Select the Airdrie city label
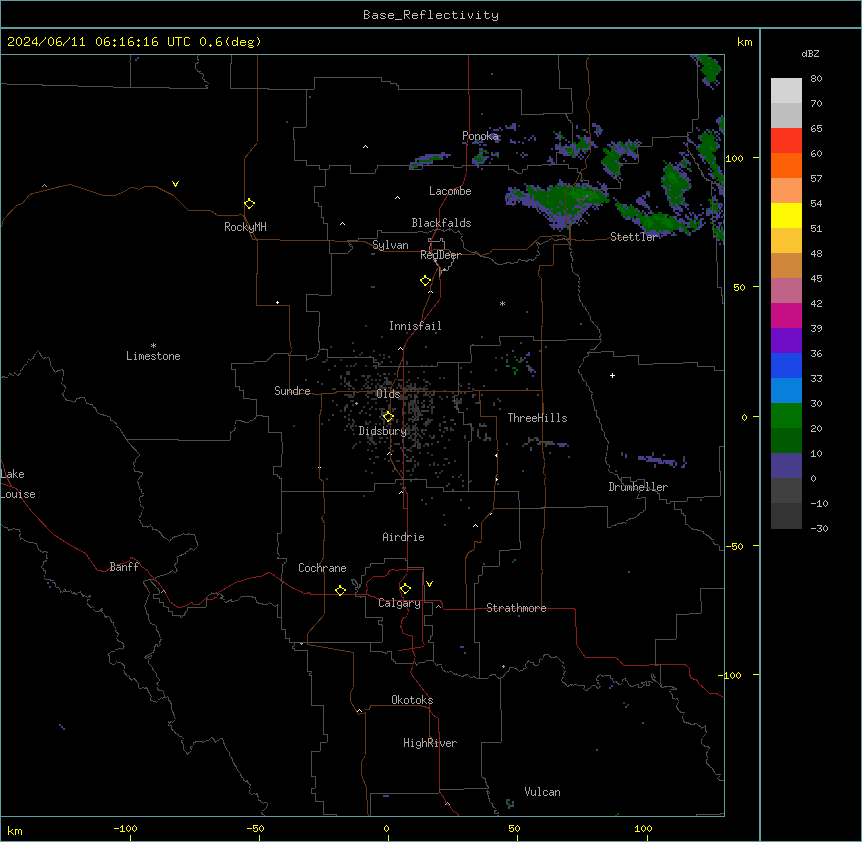862x842 pixels. tap(403, 537)
